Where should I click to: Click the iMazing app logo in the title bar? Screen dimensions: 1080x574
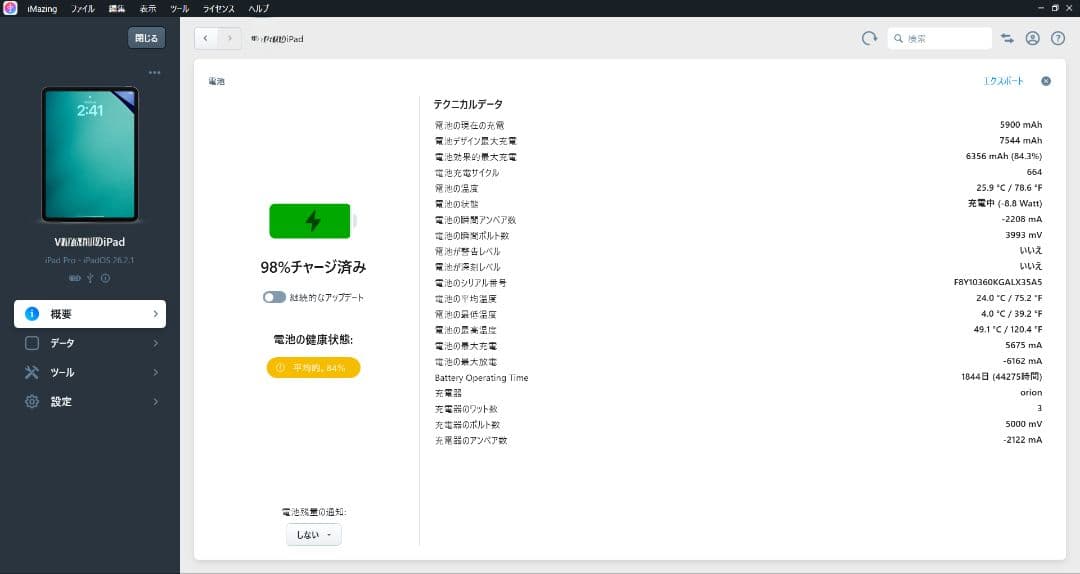tap(10, 8)
